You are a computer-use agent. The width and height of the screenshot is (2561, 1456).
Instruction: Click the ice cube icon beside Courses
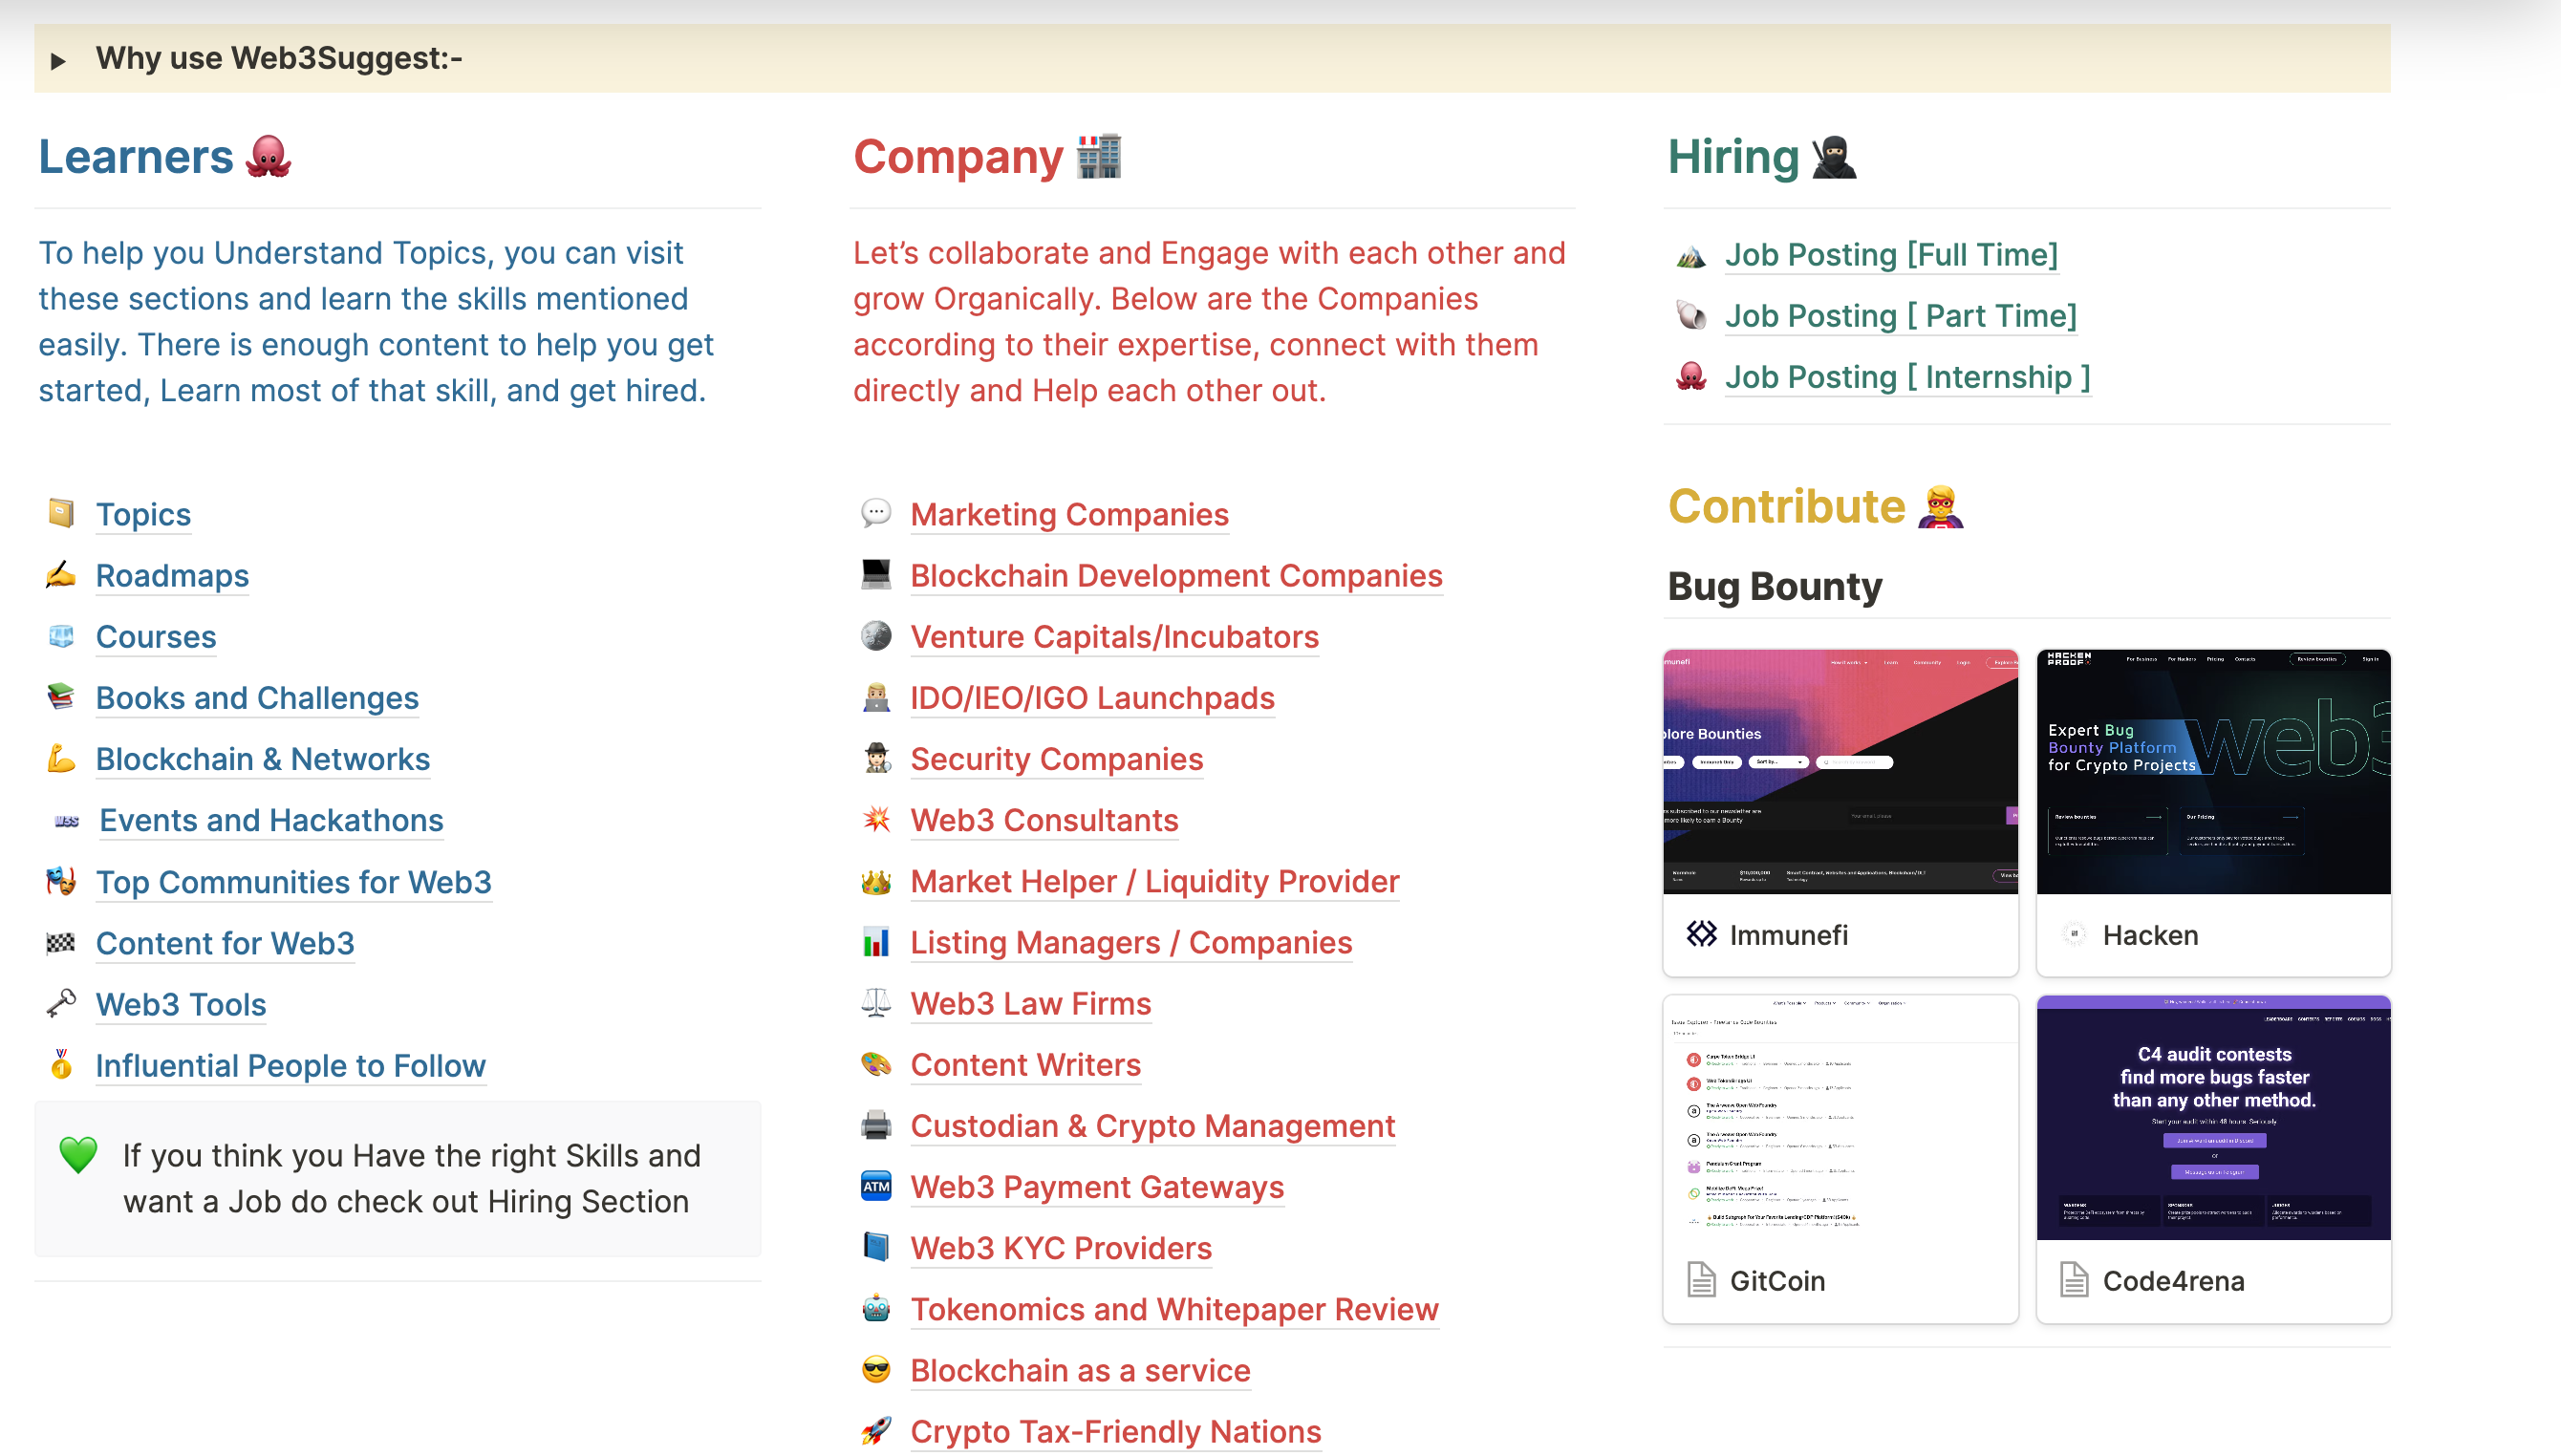[61, 636]
